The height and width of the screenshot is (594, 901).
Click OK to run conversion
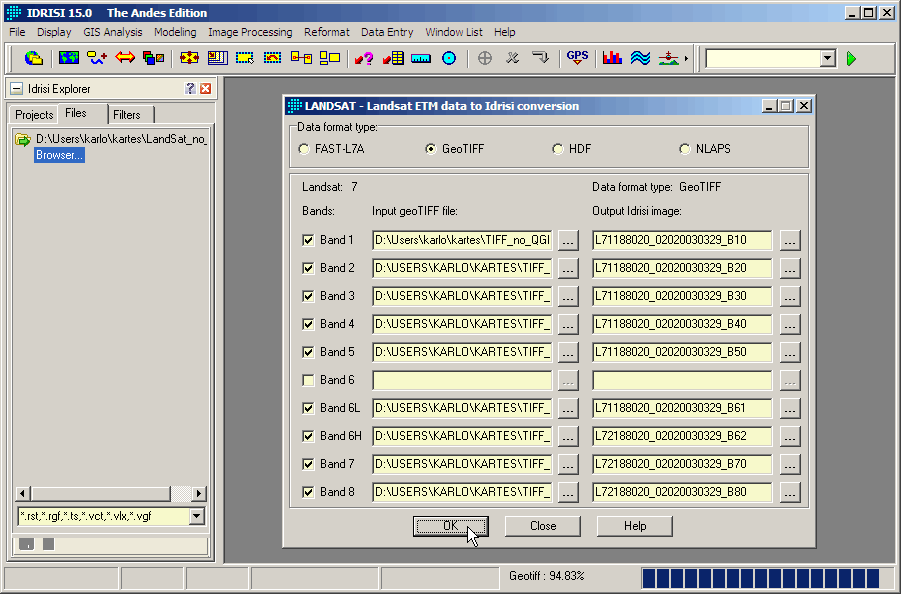click(x=450, y=526)
